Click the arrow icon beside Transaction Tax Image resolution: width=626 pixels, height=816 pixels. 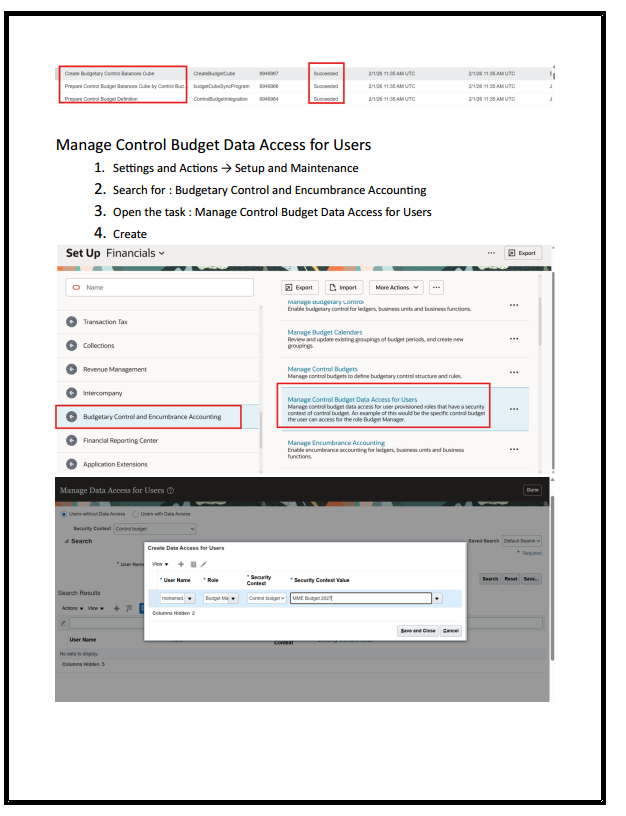click(x=71, y=322)
